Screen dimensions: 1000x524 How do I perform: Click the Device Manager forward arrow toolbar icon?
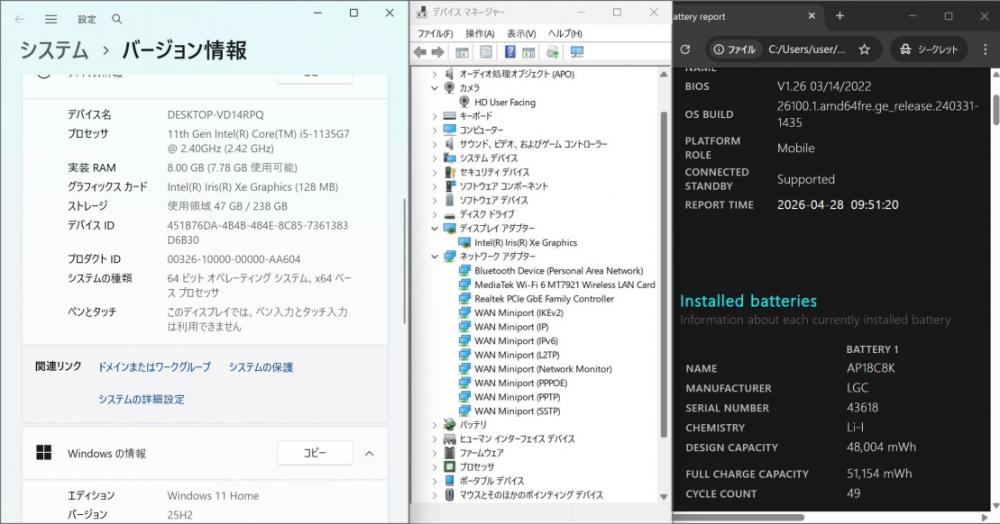438,52
